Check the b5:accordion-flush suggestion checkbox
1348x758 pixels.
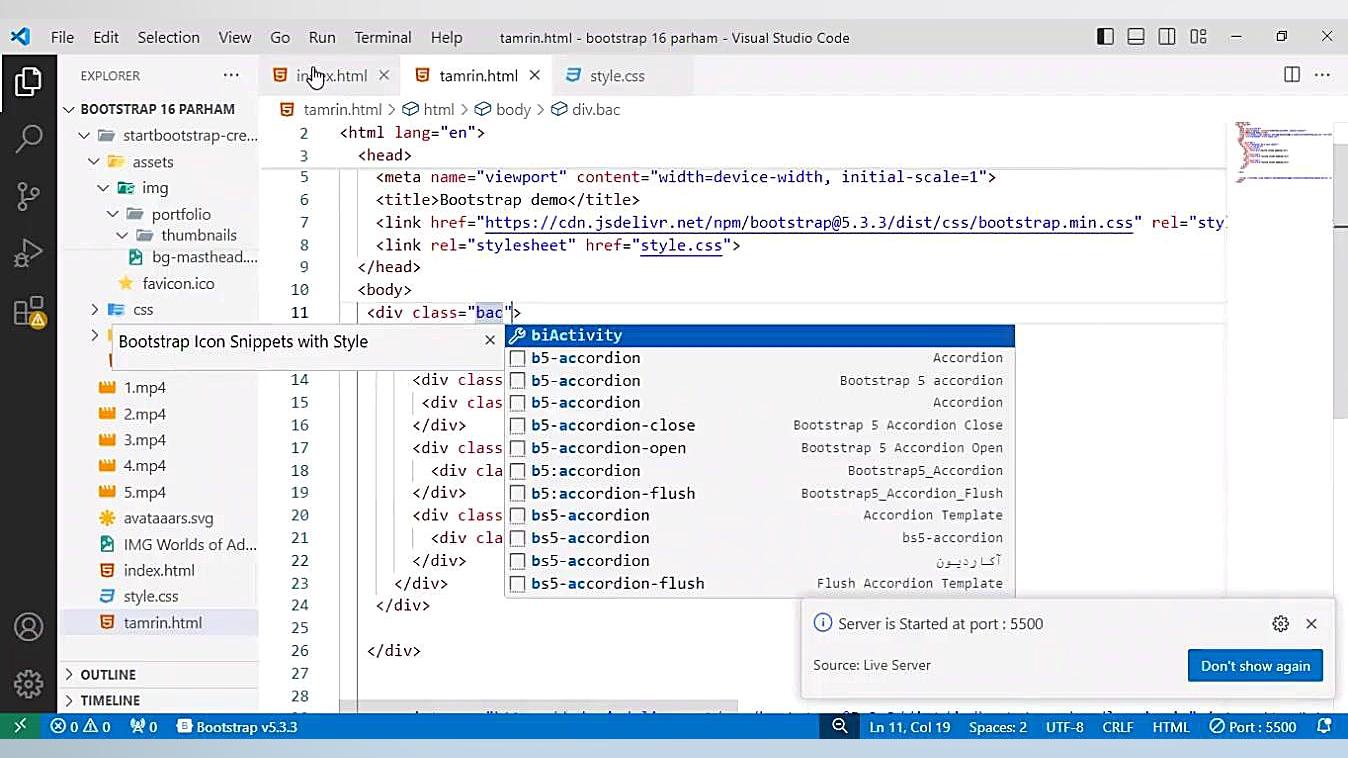517,493
